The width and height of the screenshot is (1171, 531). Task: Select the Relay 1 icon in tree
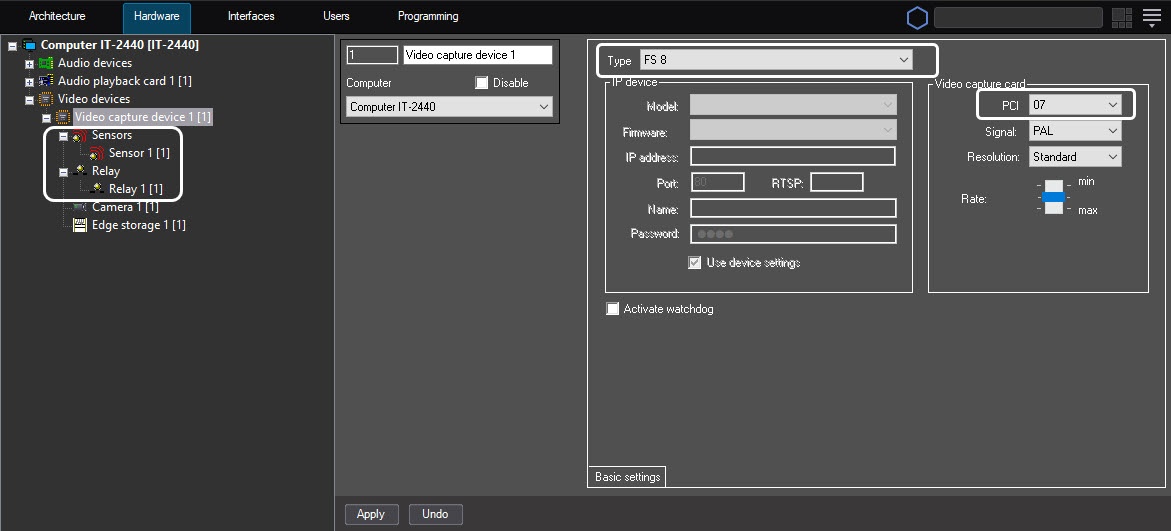point(97,189)
